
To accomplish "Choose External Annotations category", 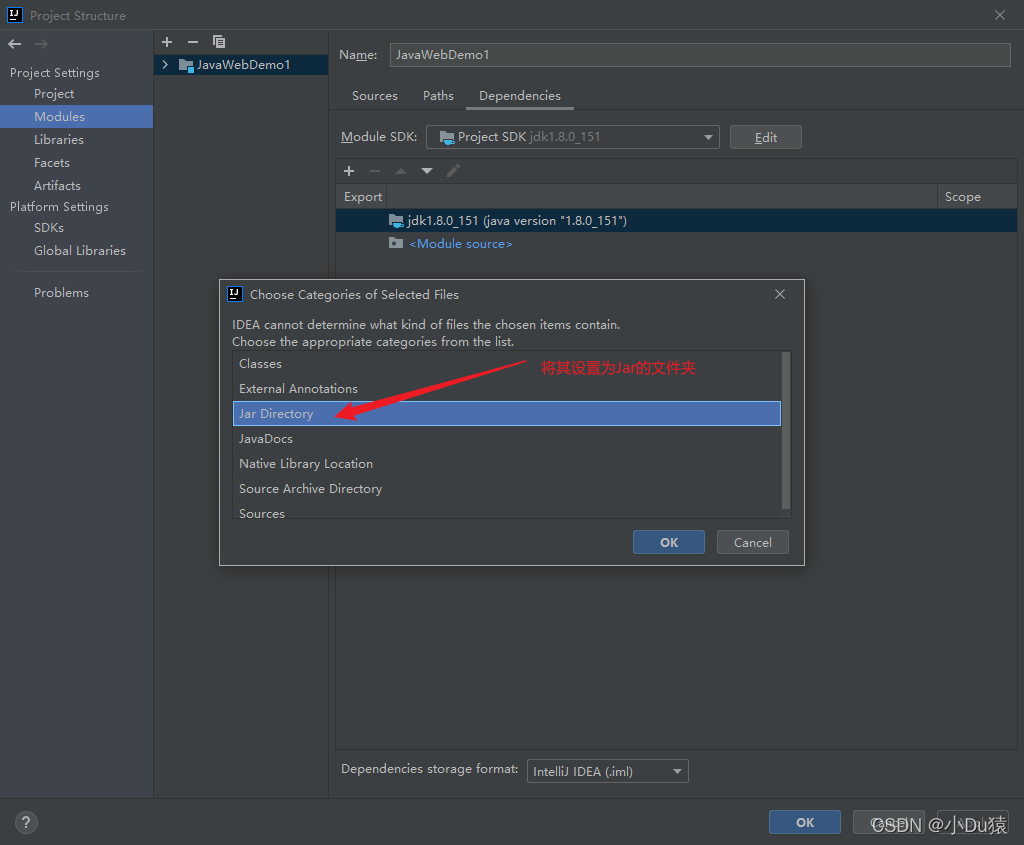I will click(x=507, y=389).
